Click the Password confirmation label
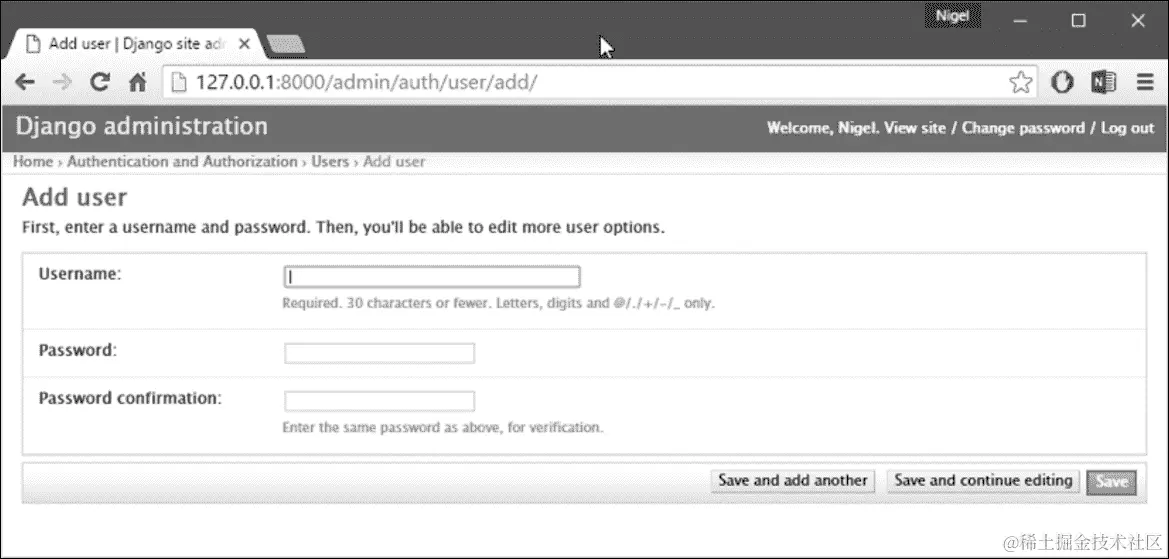This screenshot has width=1169, height=559. 130,398
